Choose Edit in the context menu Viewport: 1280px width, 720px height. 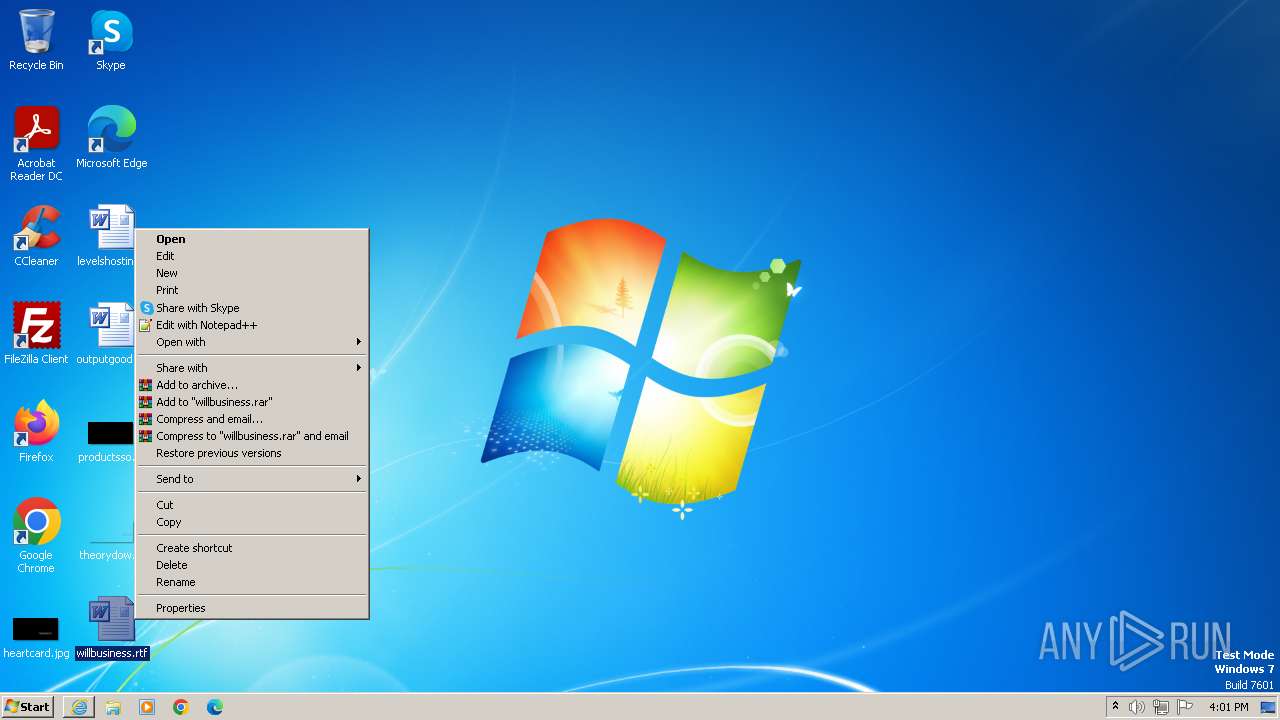pos(252,256)
